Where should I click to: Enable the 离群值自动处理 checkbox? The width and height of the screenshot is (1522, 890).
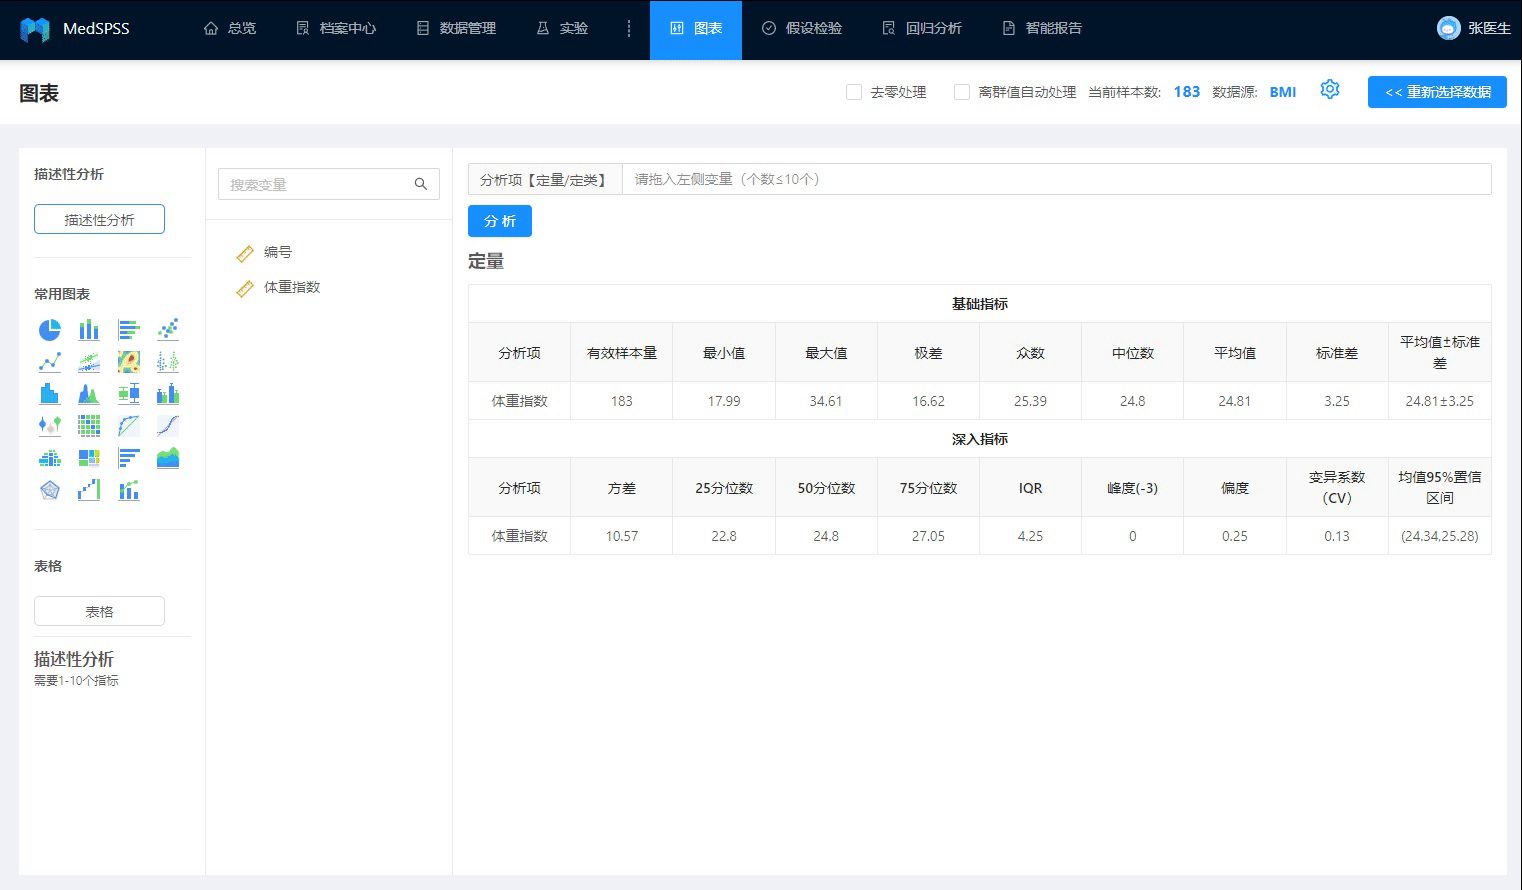(x=962, y=92)
